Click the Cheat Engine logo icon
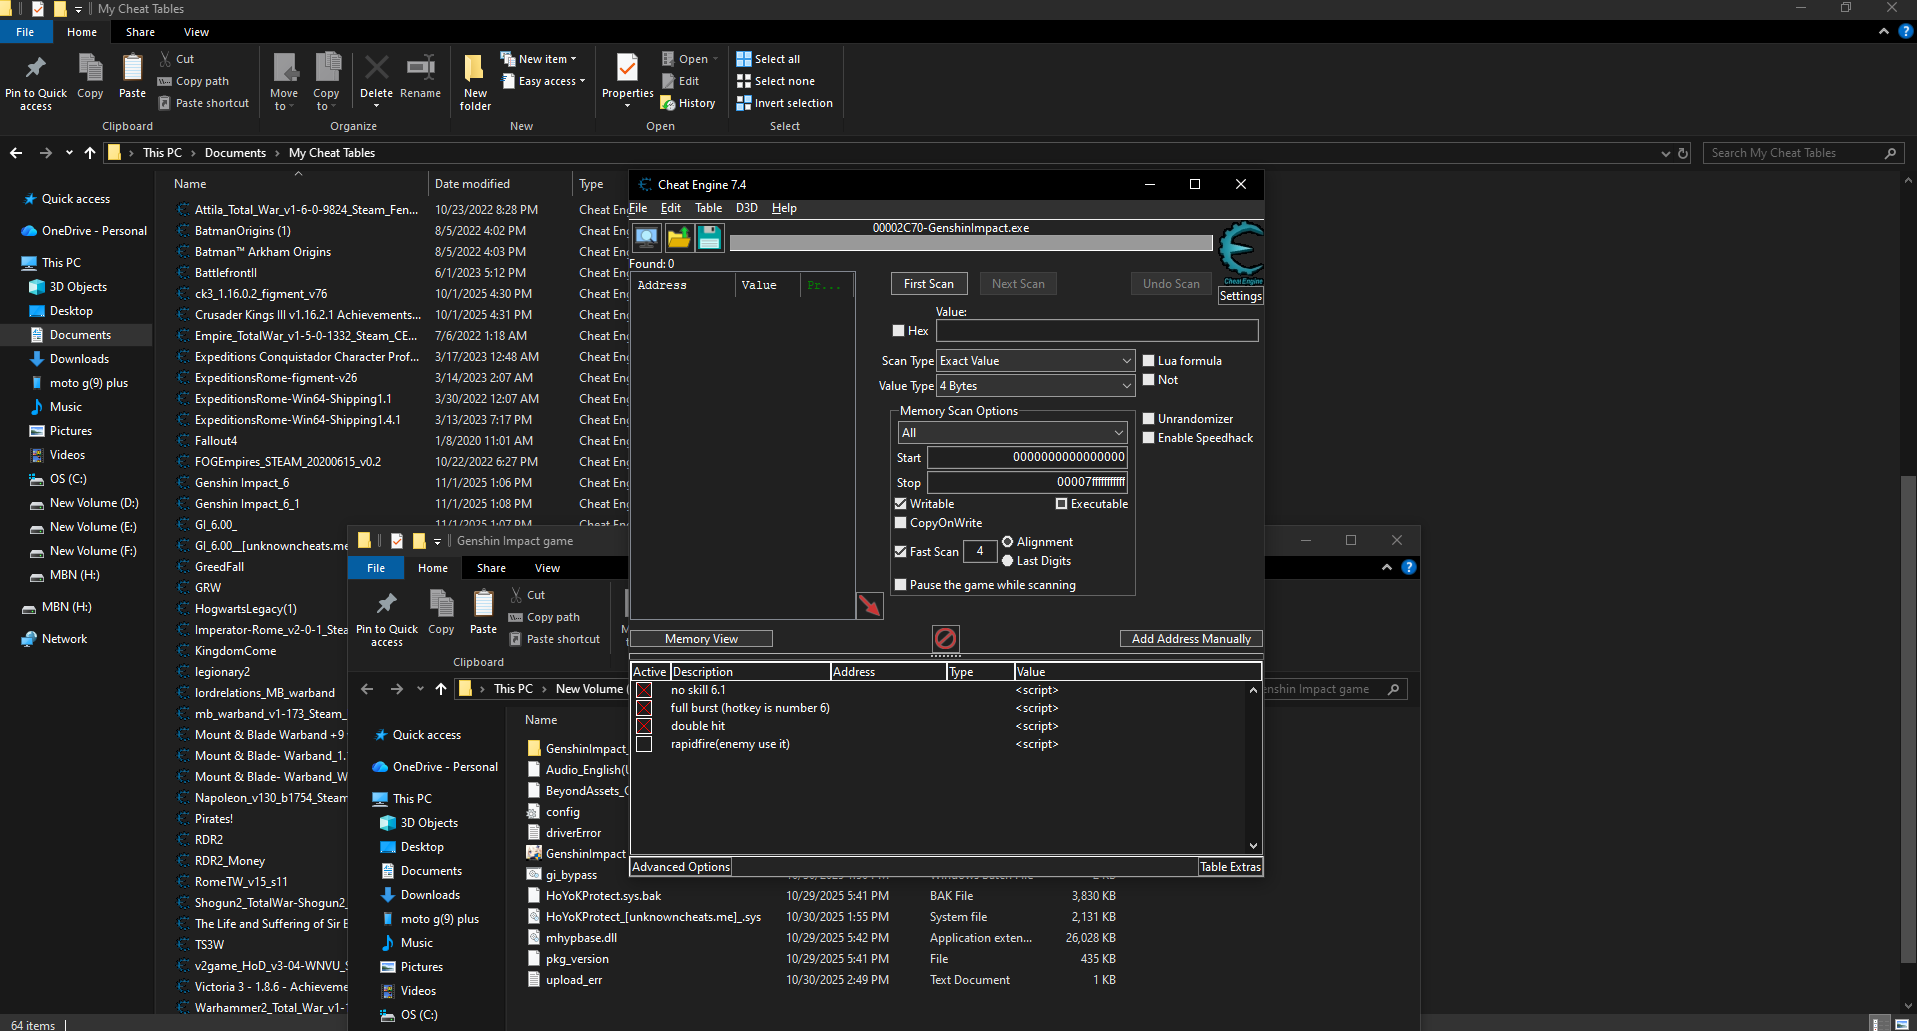 1241,250
